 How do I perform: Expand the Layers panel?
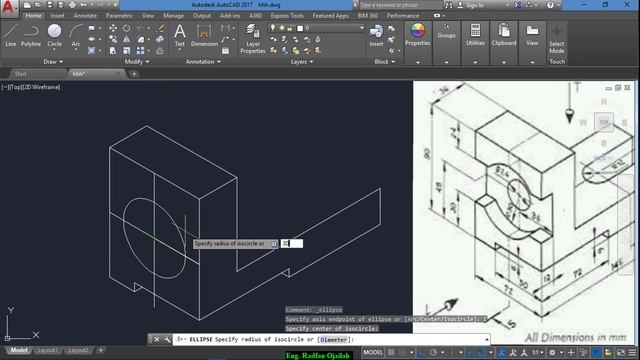click(302, 62)
